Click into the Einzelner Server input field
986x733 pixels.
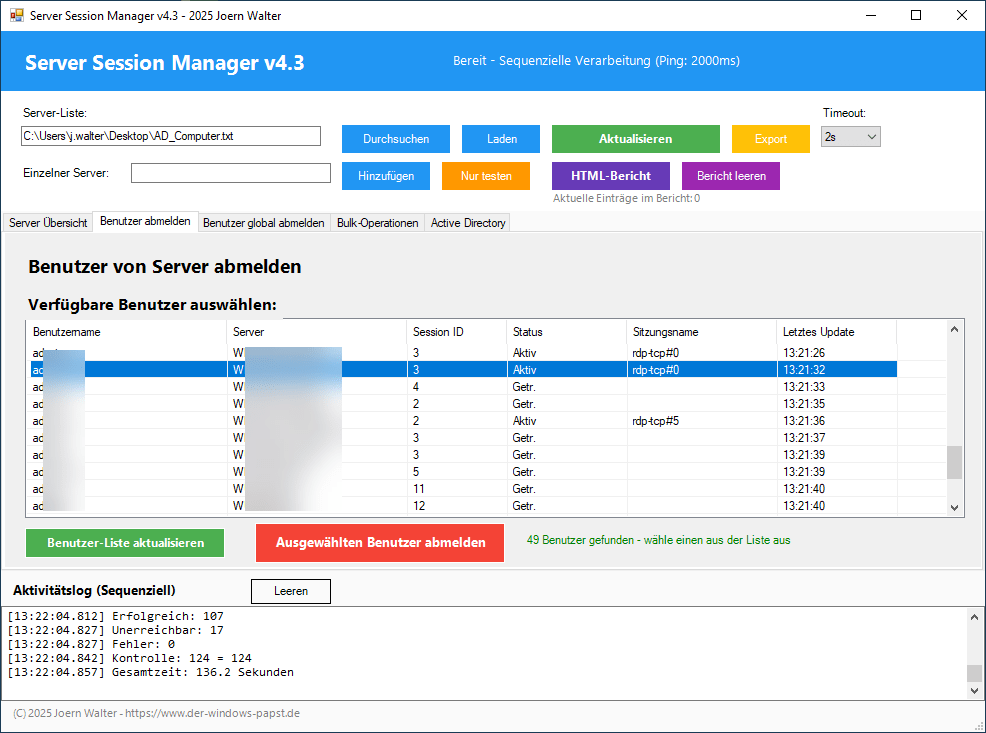(230, 174)
